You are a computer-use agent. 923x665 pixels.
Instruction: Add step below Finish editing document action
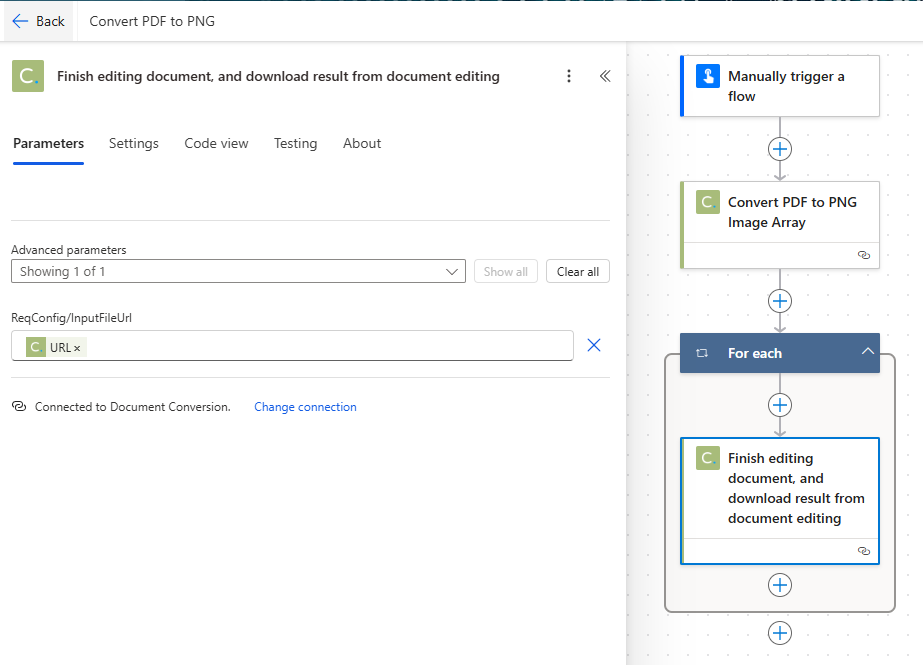tap(780, 585)
